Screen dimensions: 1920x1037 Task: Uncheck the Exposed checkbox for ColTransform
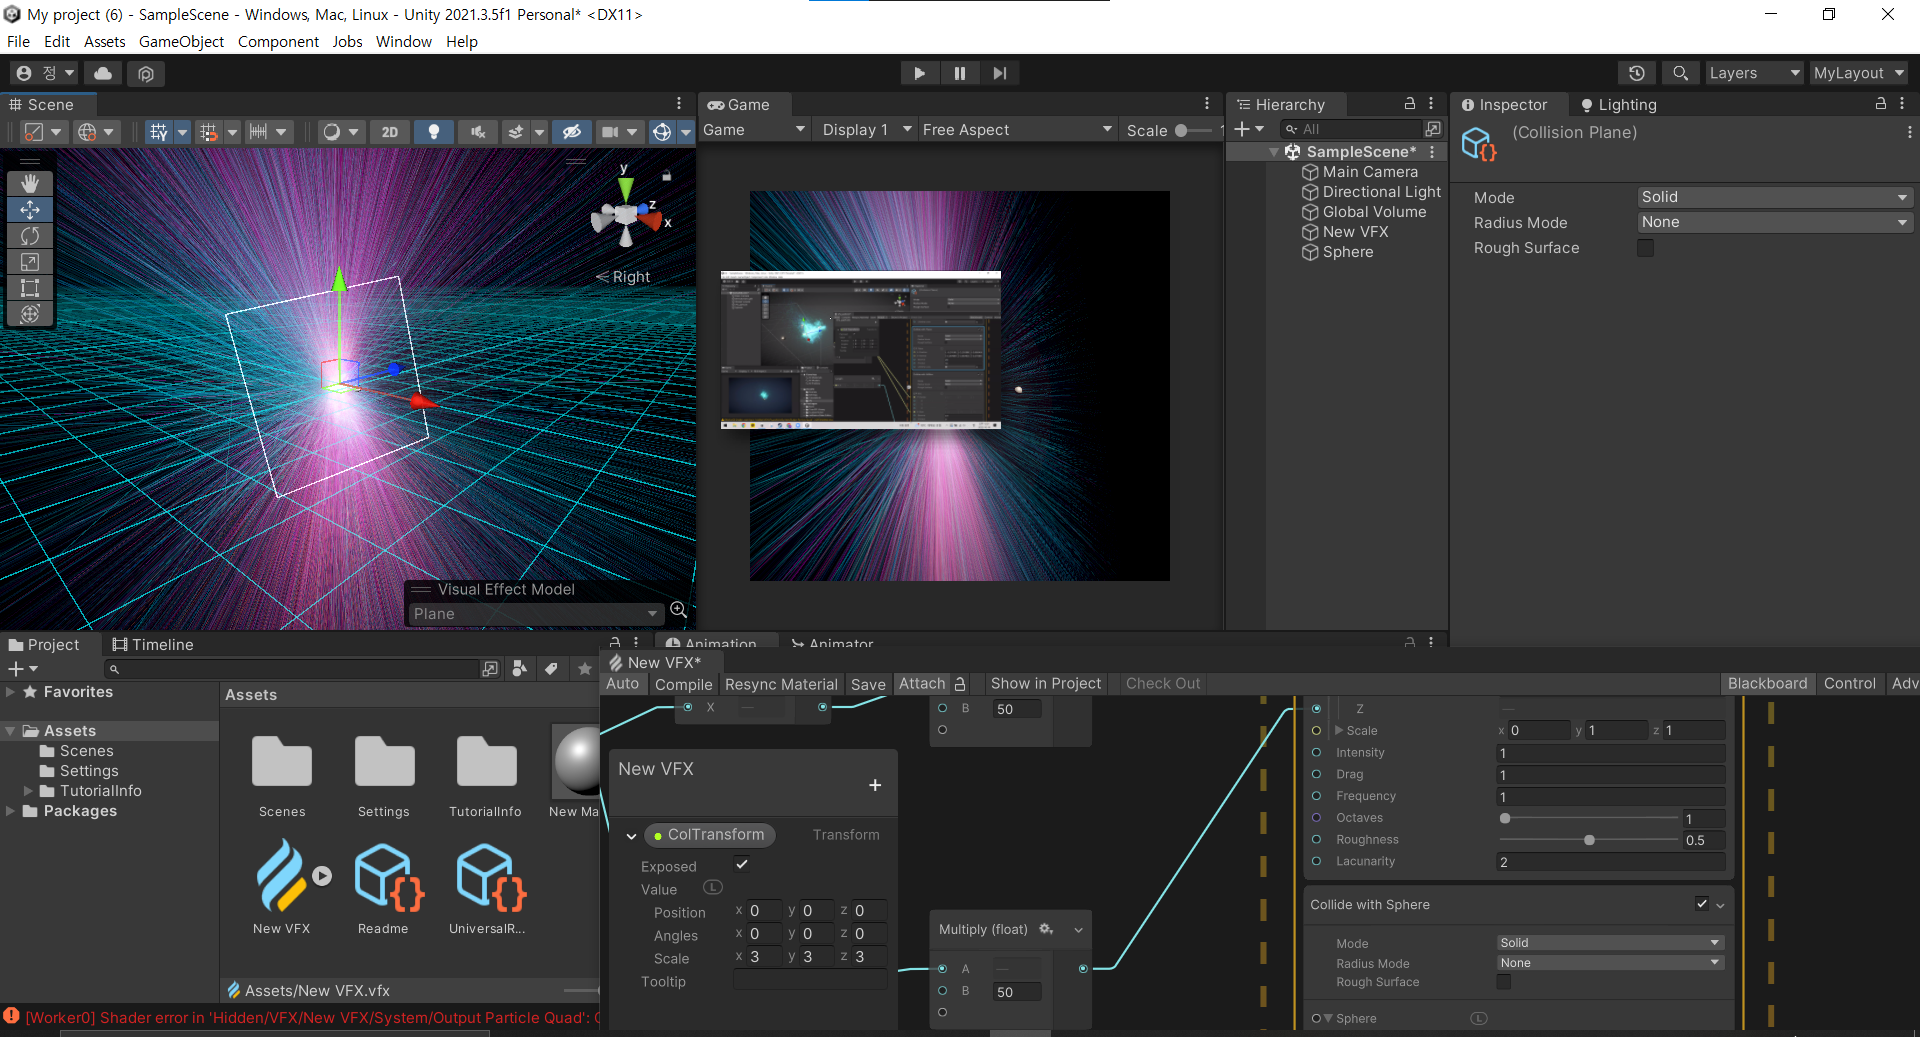click(741, 865)
